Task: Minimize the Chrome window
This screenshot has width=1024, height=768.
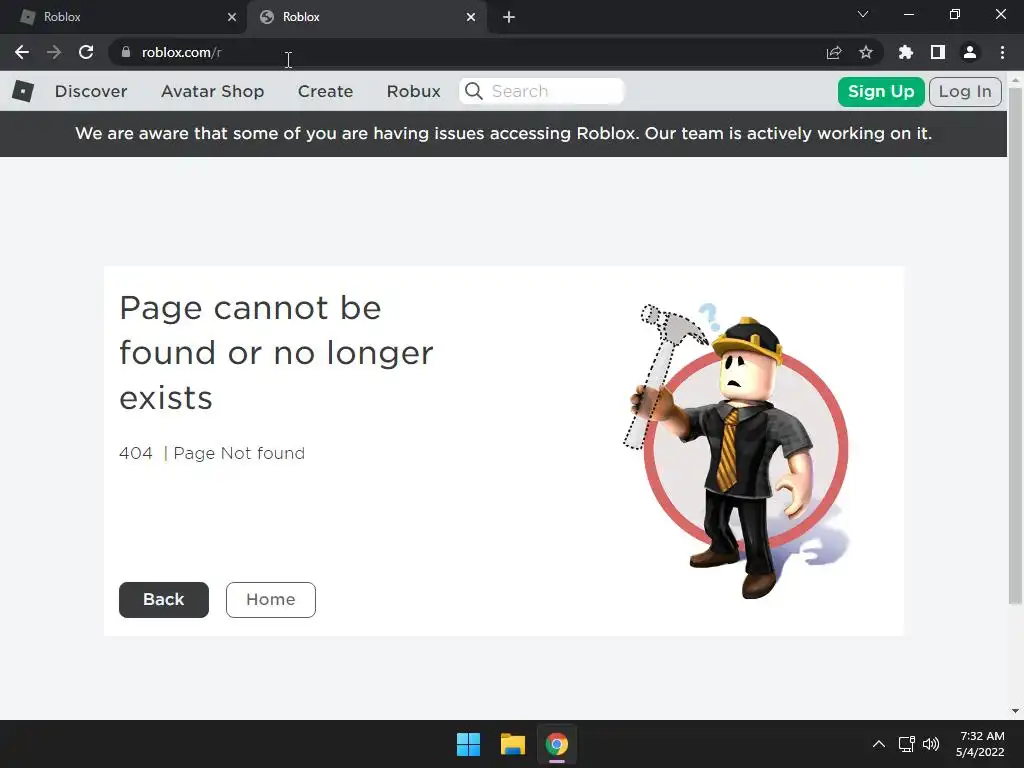Action: click(x=908, y=14)
